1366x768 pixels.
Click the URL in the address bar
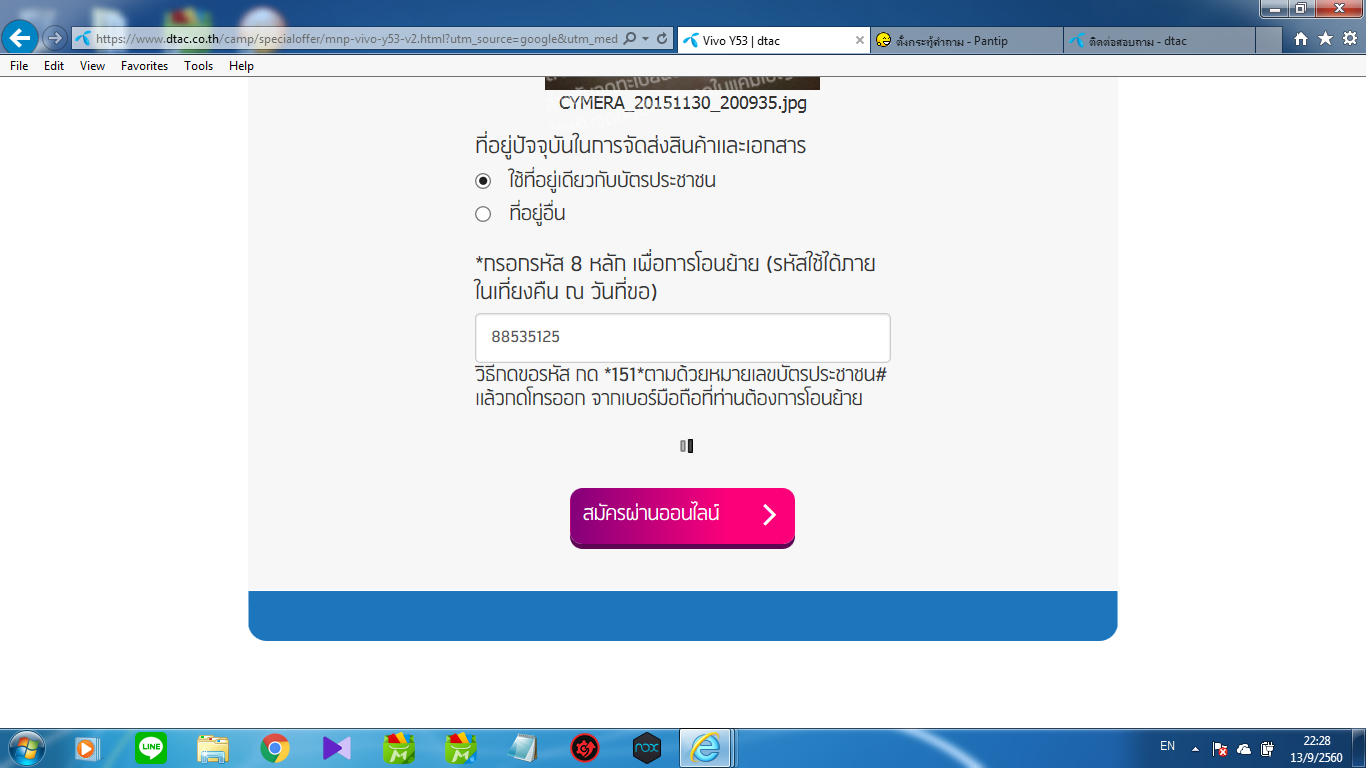point(356,39)
